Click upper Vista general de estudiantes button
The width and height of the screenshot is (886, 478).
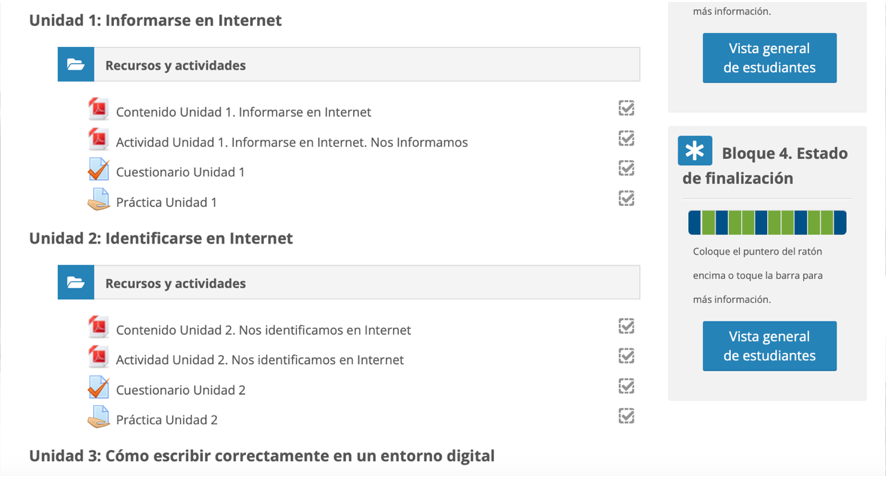769,58
